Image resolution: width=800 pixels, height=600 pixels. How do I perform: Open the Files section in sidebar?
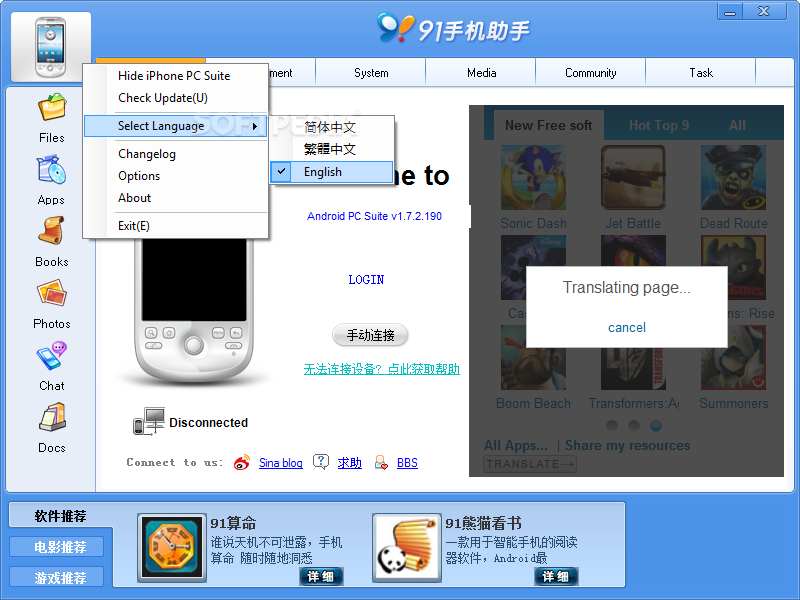pos(52,118)
